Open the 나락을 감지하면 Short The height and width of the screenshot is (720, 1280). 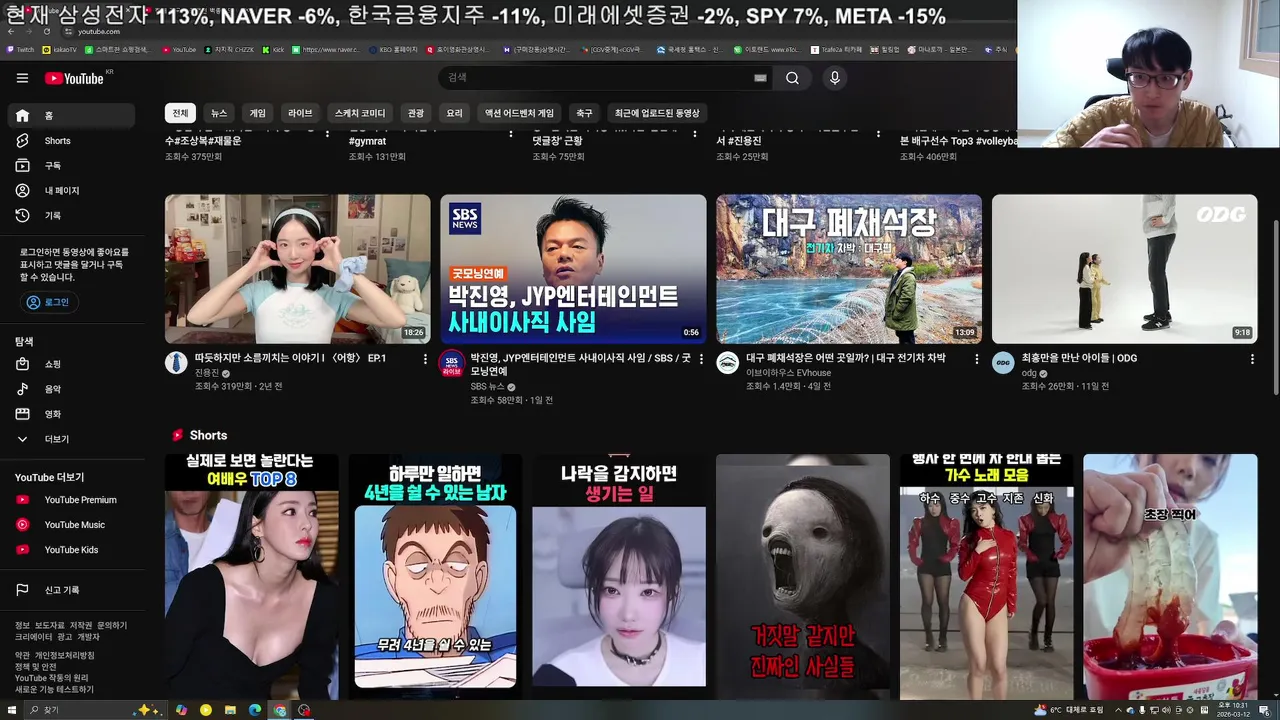pyautogui.click(x=619, y=577)
